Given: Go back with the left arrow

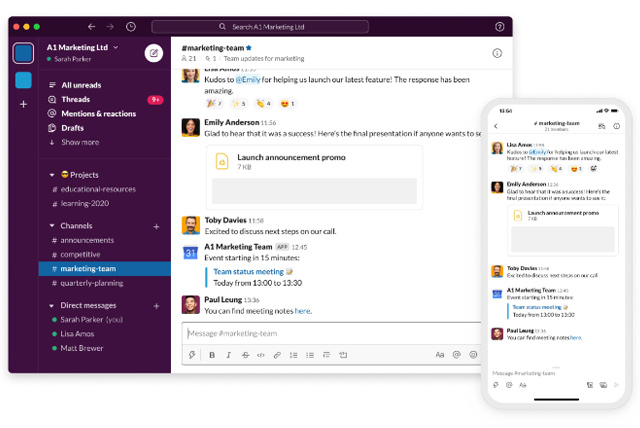Looking at the screenshot, I should pos(91,27).
